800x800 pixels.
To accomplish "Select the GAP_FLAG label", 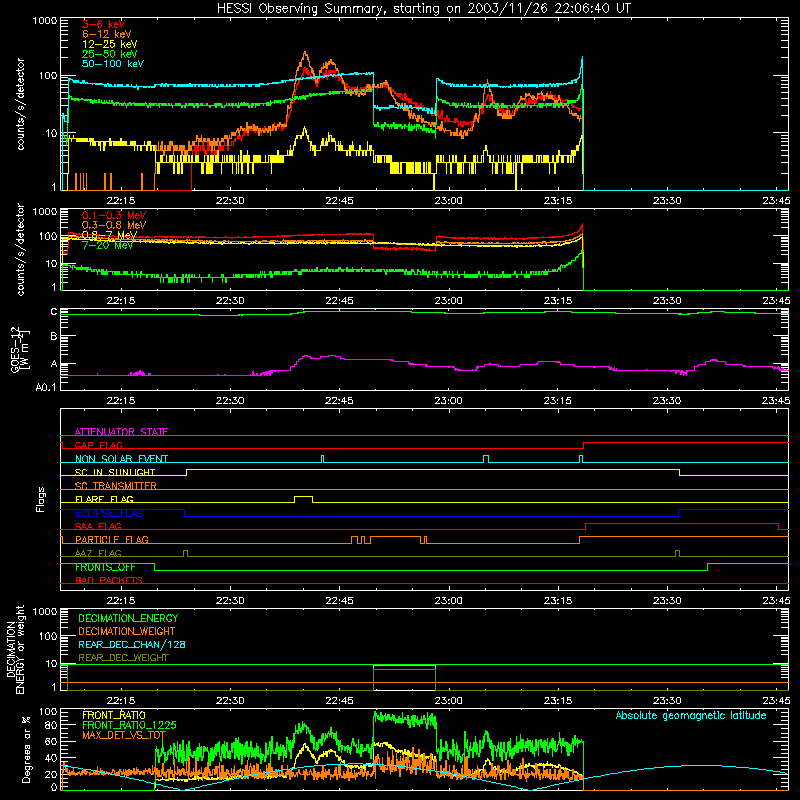I will click(x=98, y=445).
